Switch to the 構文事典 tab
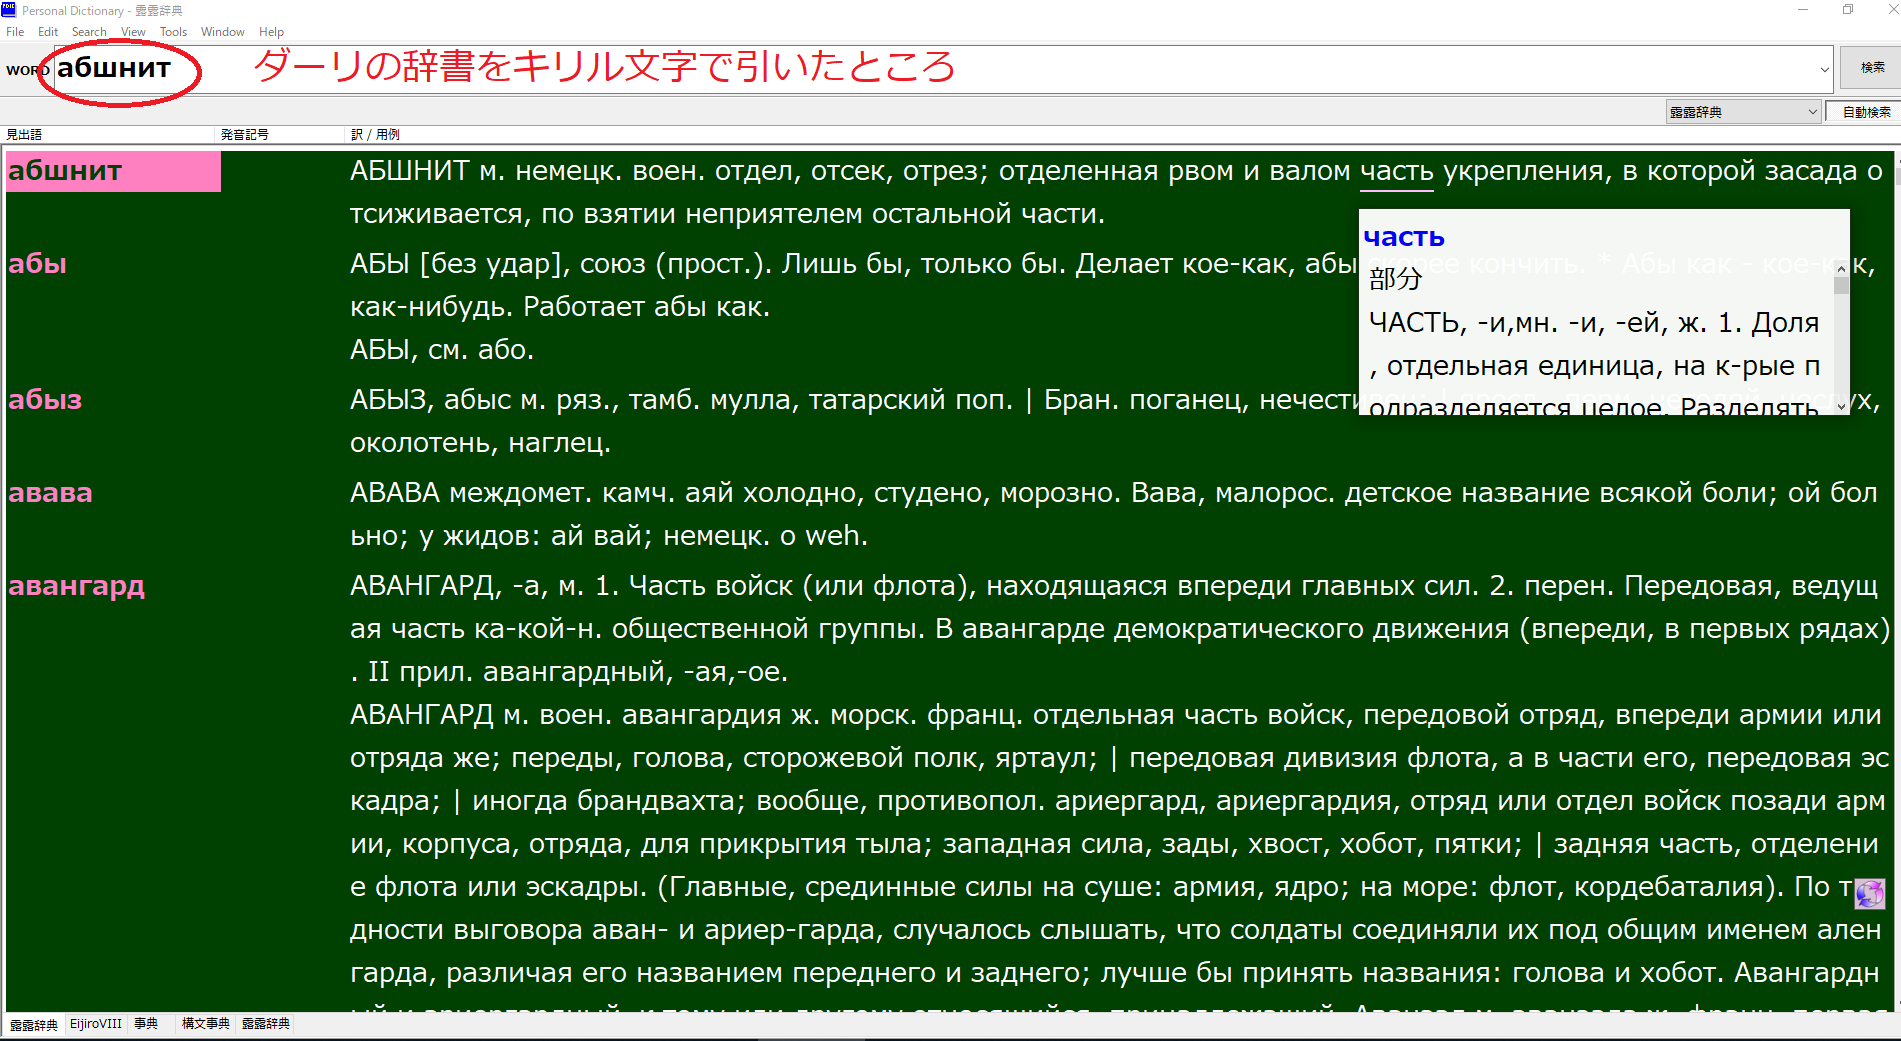This screenshot has width=1901, height=1041. 205,1024
